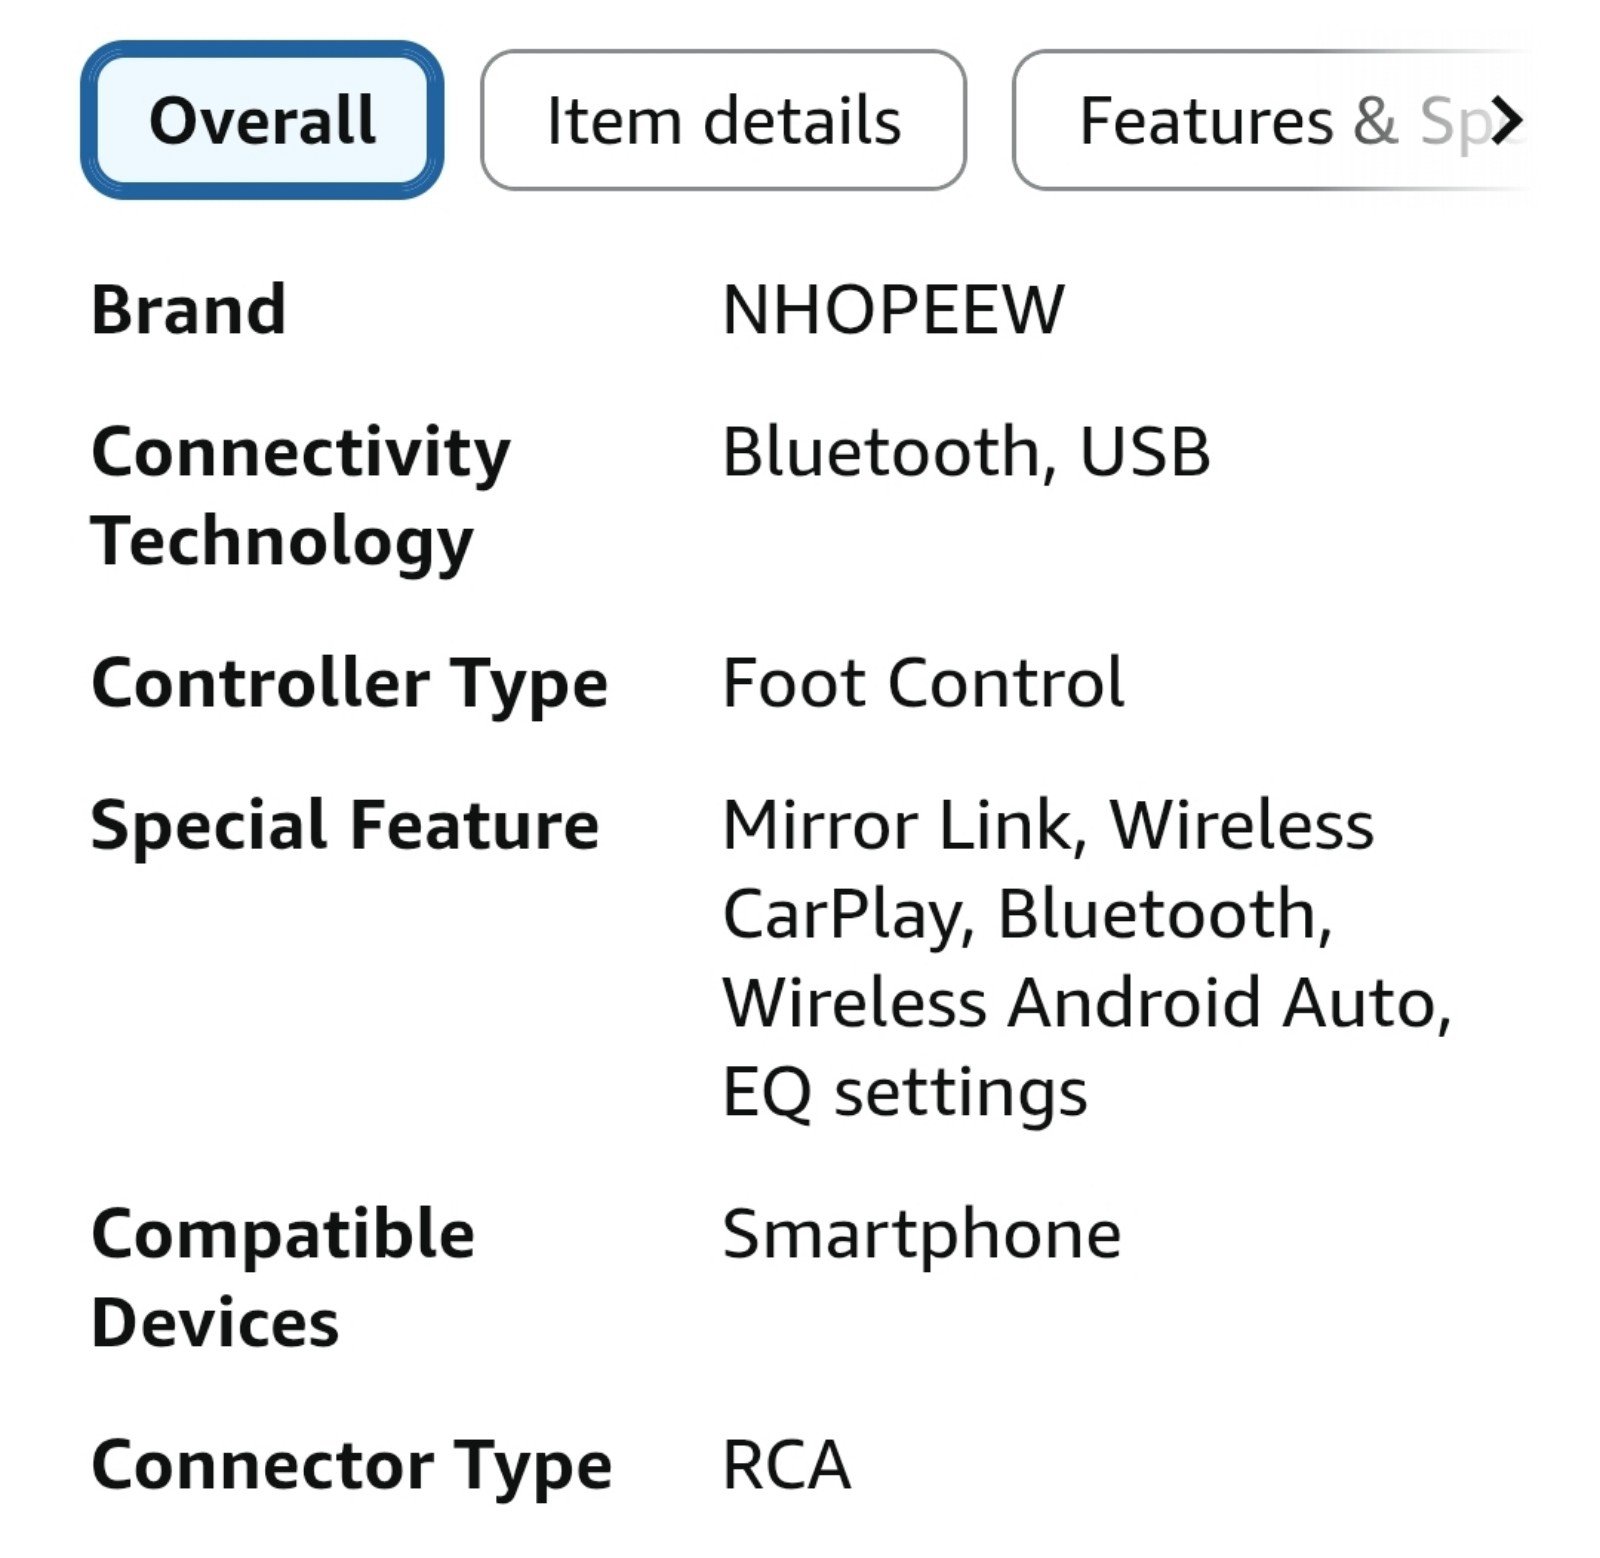Click the Special Feature label
This screenshot has width=1600, height=1558.
tap(345, 828)
